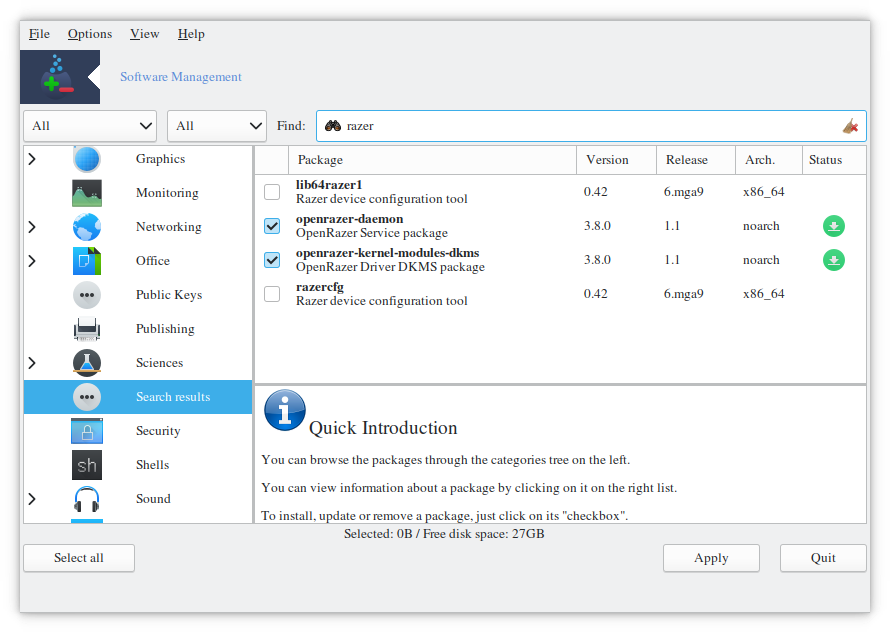Click the Sciences category flask icon
890x633 pixels.
pos(87,363)
